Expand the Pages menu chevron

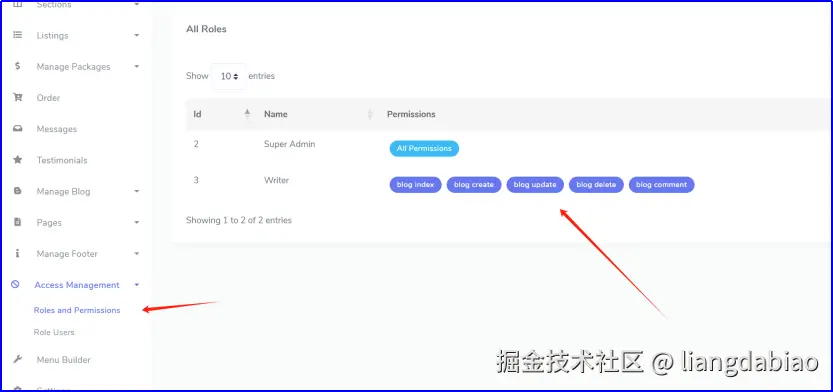pyautogui.click(x=137, y=223)
